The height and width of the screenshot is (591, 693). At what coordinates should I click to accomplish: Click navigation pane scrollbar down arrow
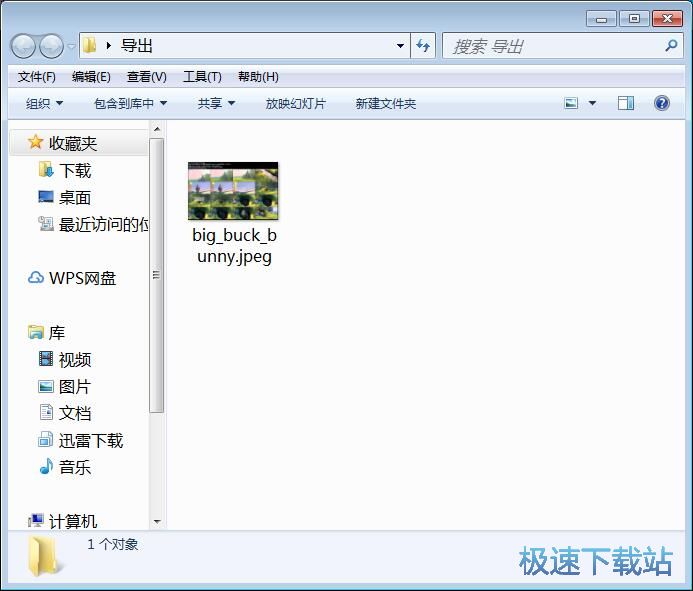156,522
